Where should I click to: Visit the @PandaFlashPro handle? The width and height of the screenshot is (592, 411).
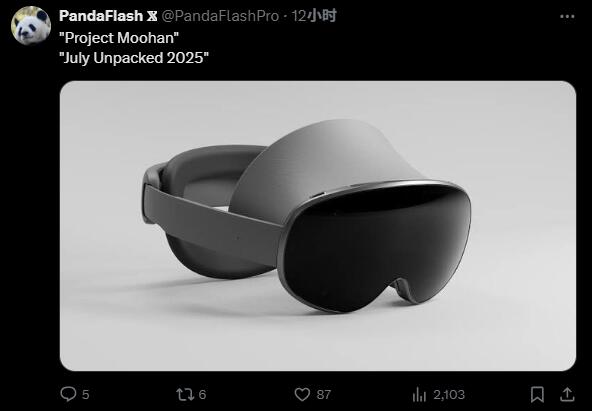(220, 16)
